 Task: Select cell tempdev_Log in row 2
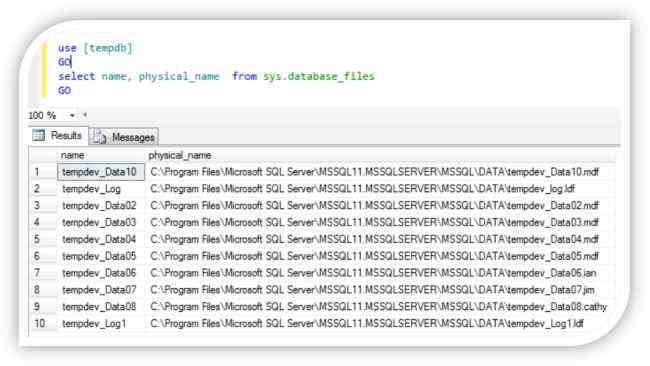pyautogui.click(x=101, y=189)
